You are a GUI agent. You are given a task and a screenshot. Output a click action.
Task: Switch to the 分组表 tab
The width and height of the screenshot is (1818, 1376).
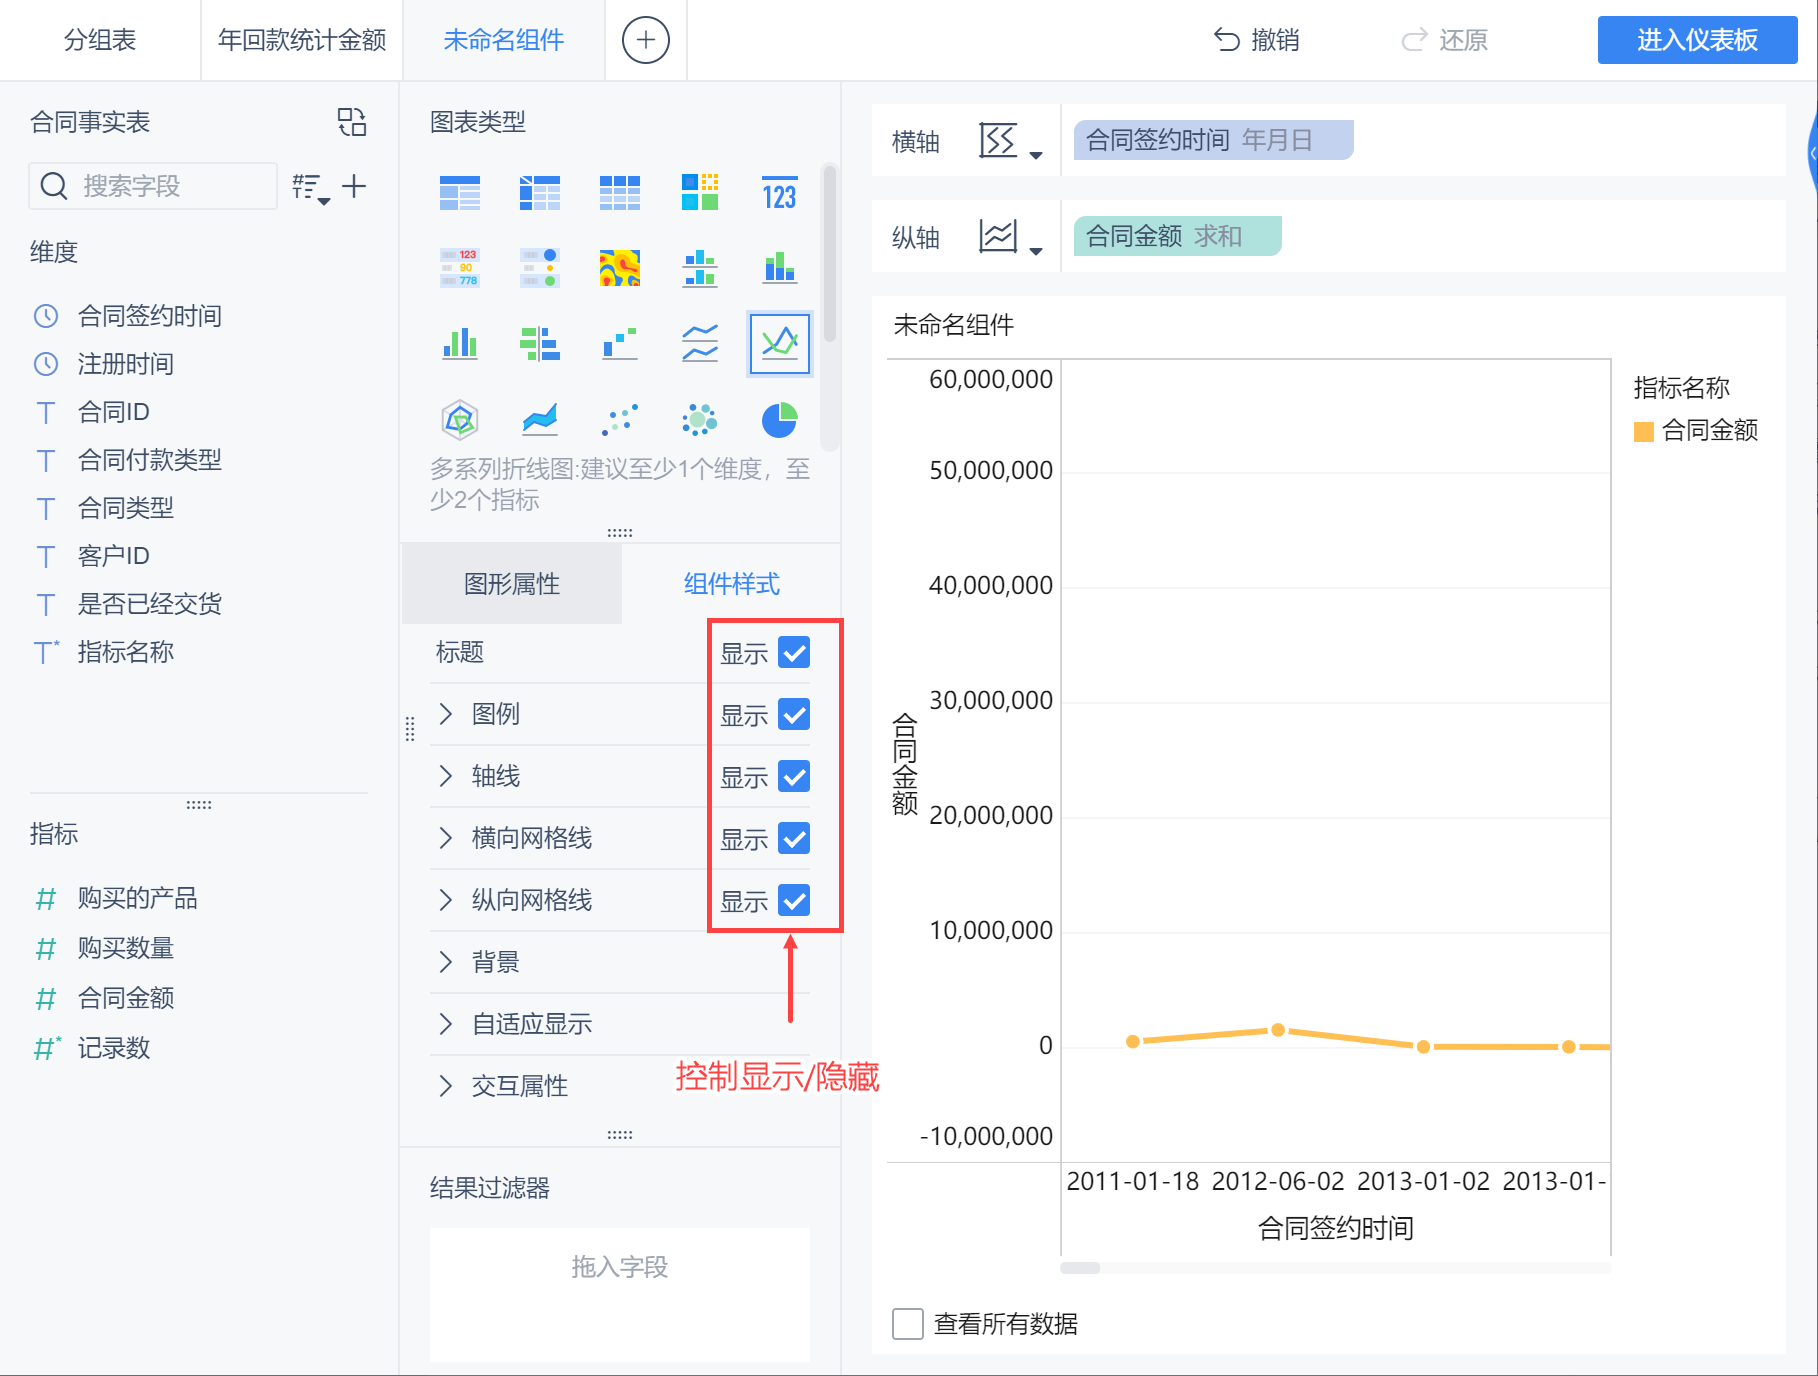(100, 40)
